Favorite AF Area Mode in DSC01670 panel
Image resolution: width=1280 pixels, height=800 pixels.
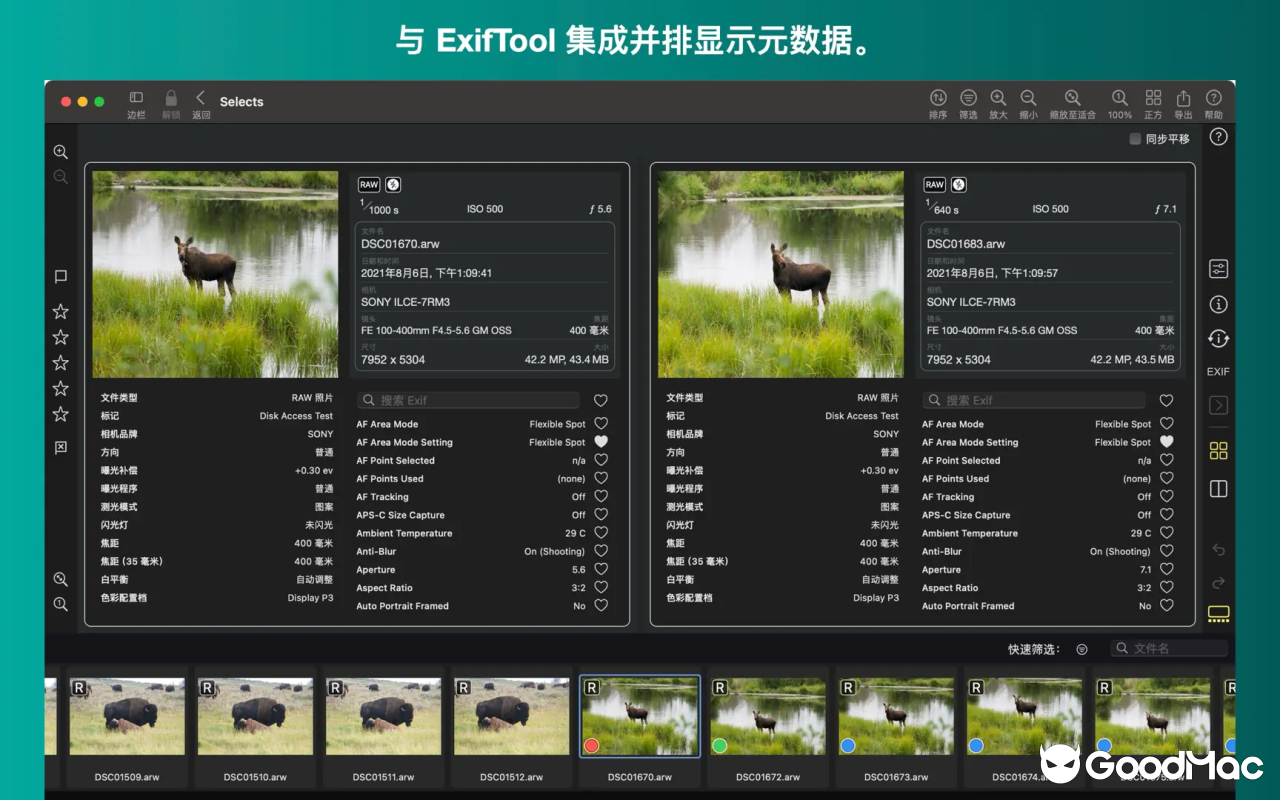[601, 424]
